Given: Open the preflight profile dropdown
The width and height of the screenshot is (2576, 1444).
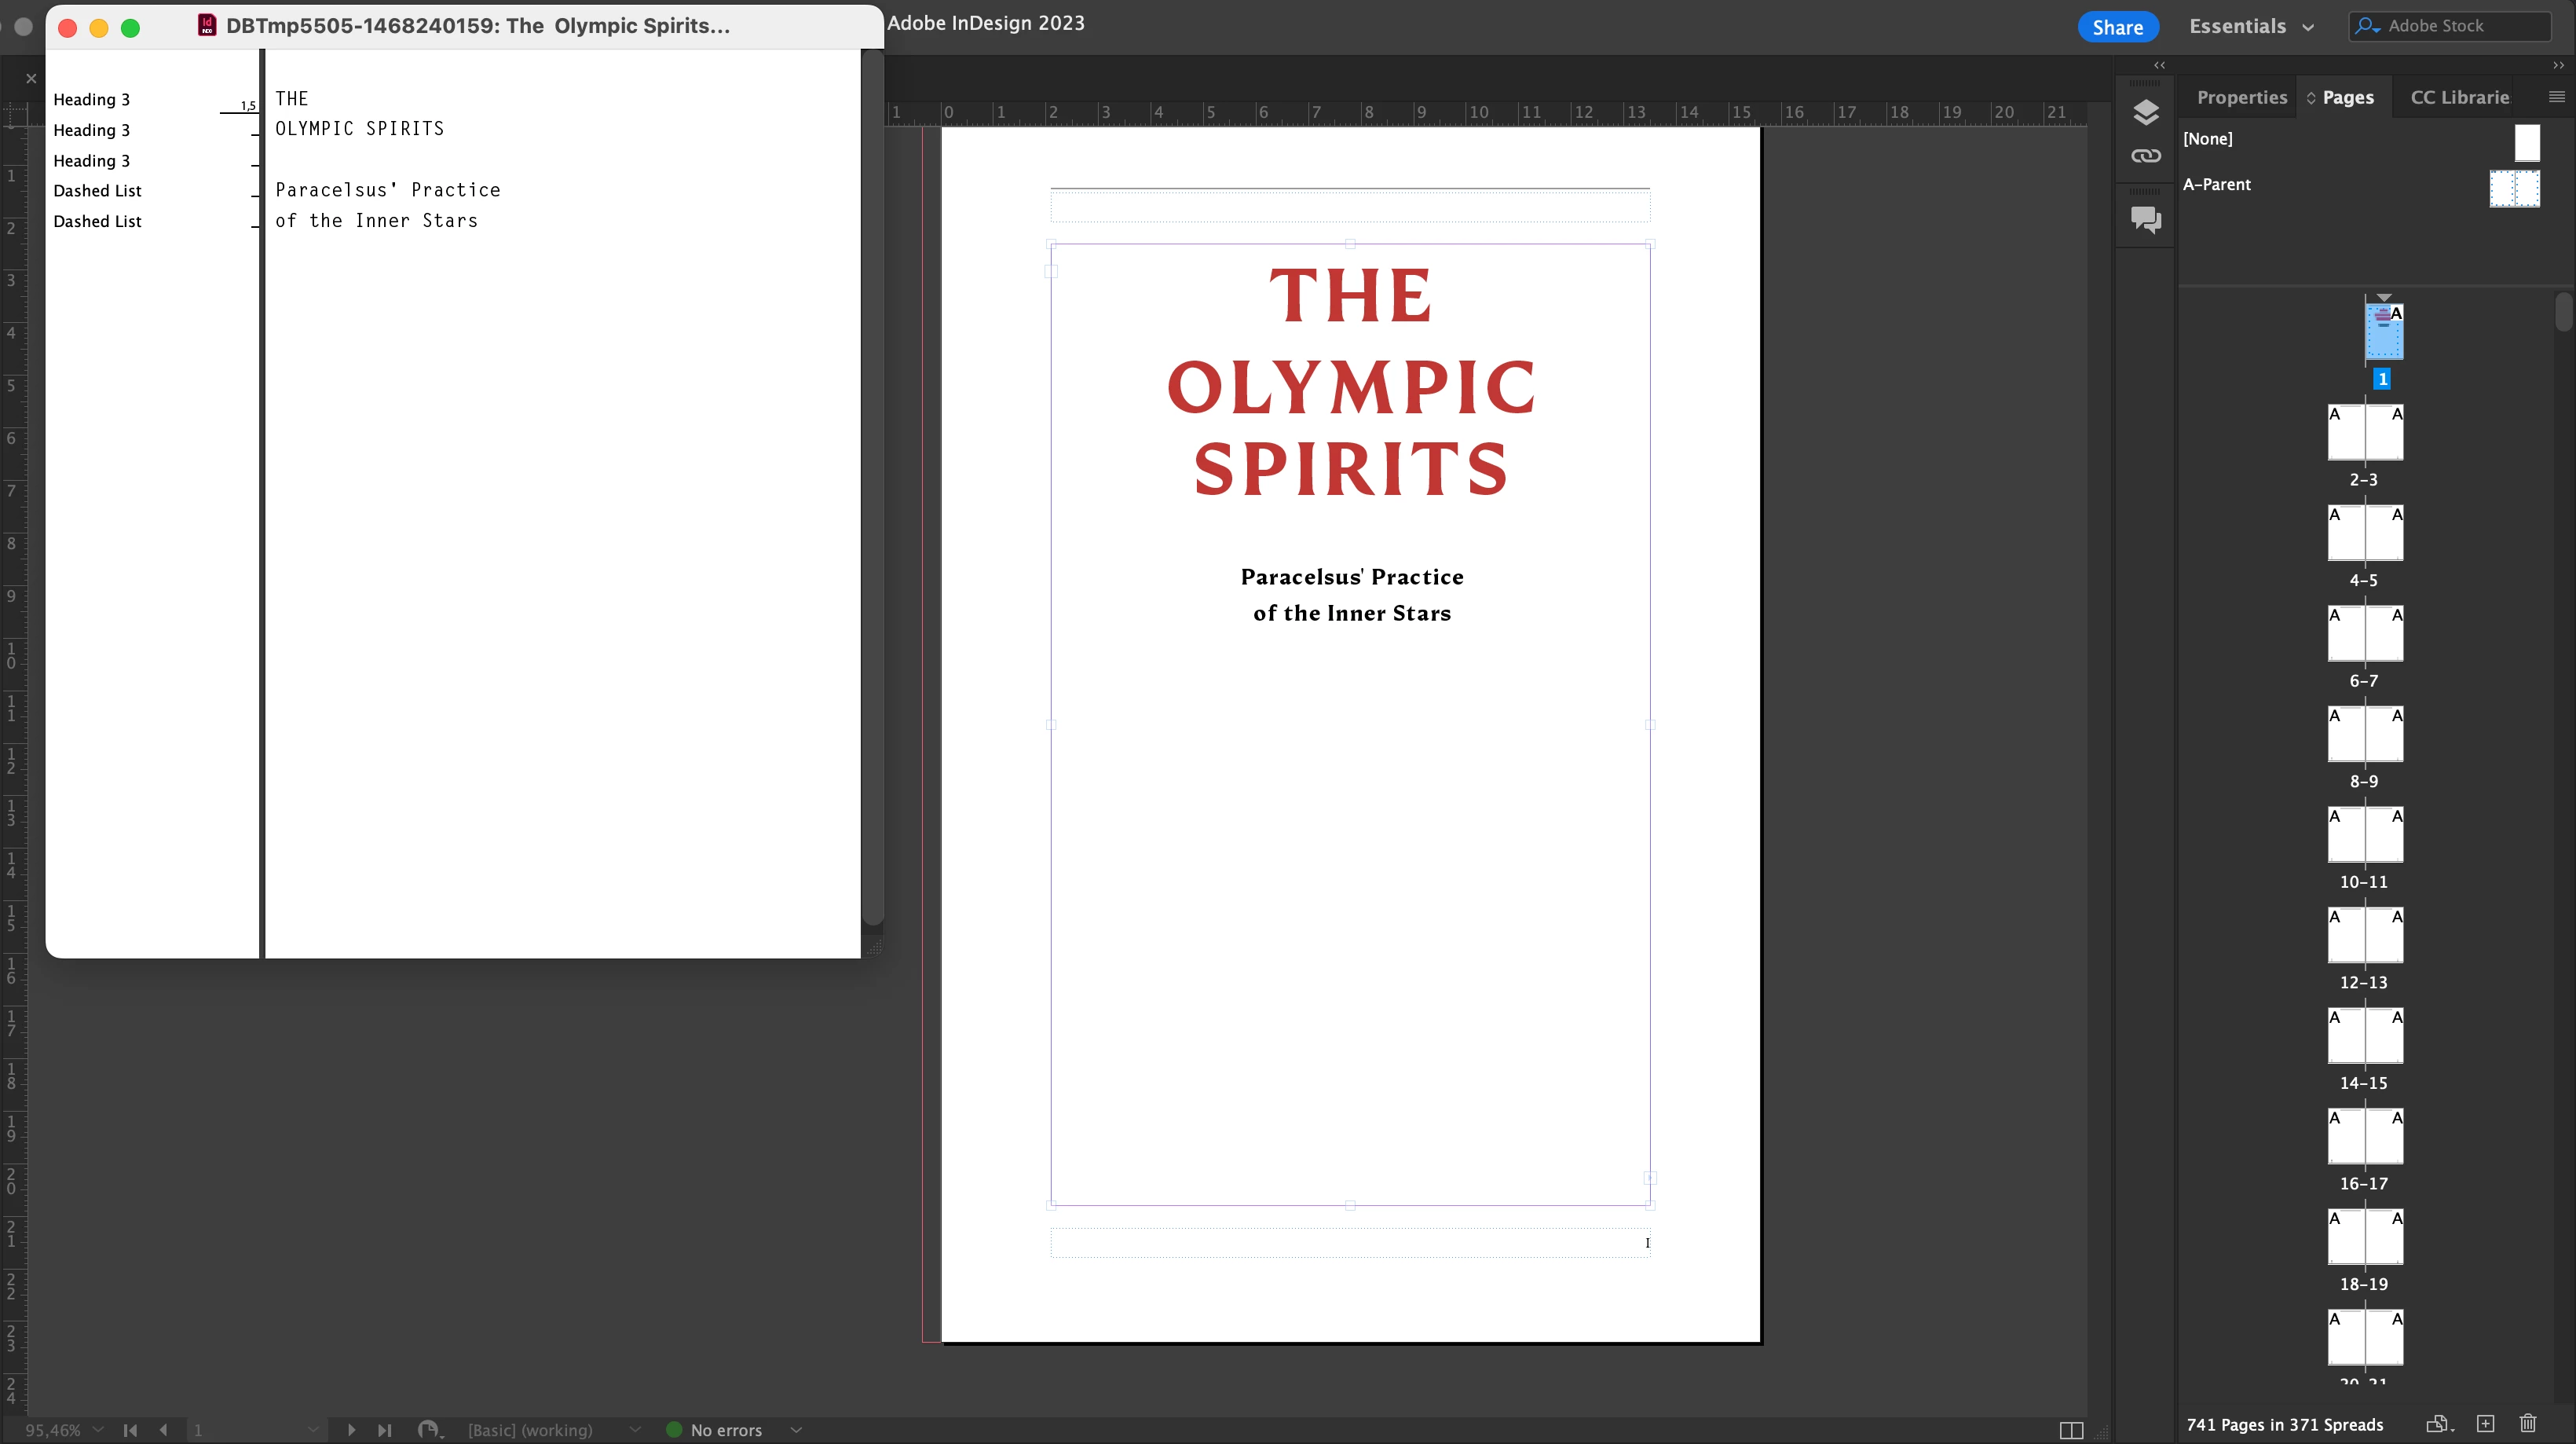Looking at the screenshot, I should click(x=634, y=1430).
